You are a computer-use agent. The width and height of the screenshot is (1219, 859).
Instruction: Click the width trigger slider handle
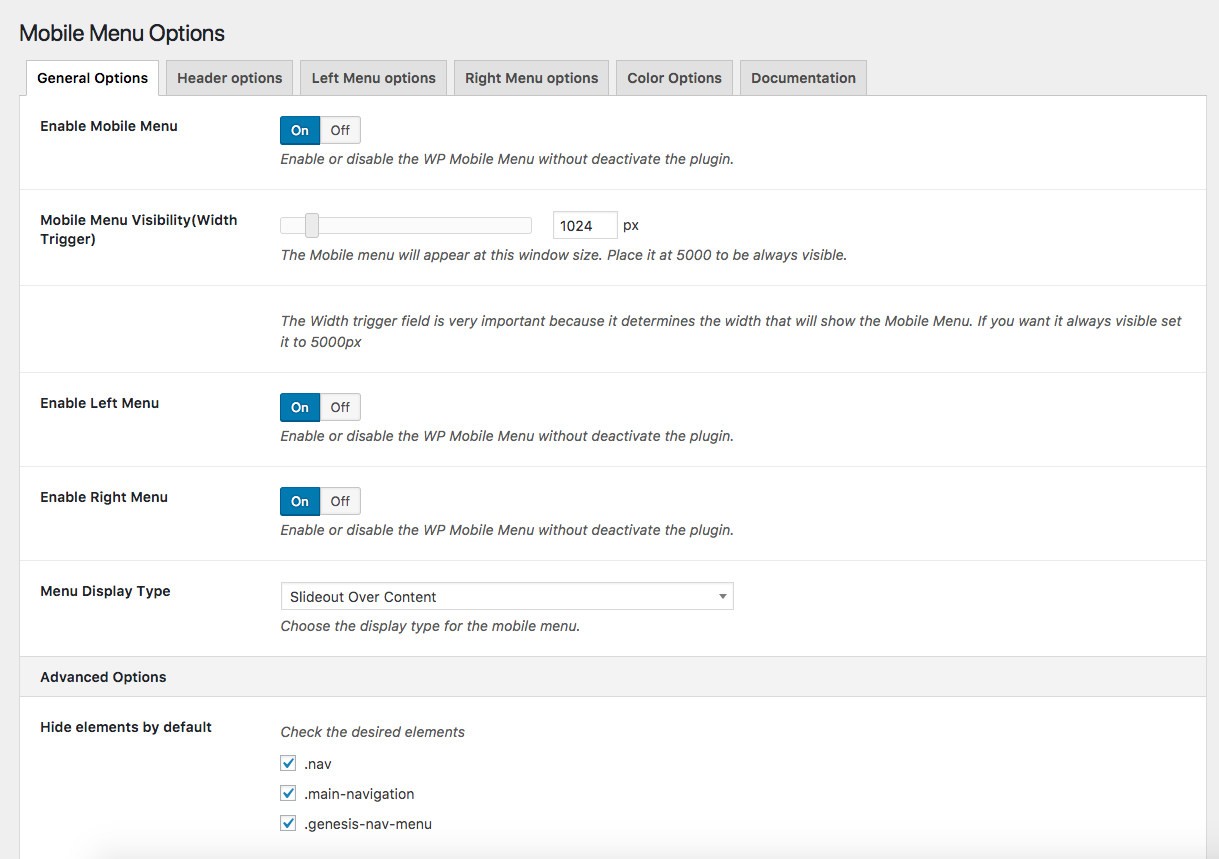point(312,226)
